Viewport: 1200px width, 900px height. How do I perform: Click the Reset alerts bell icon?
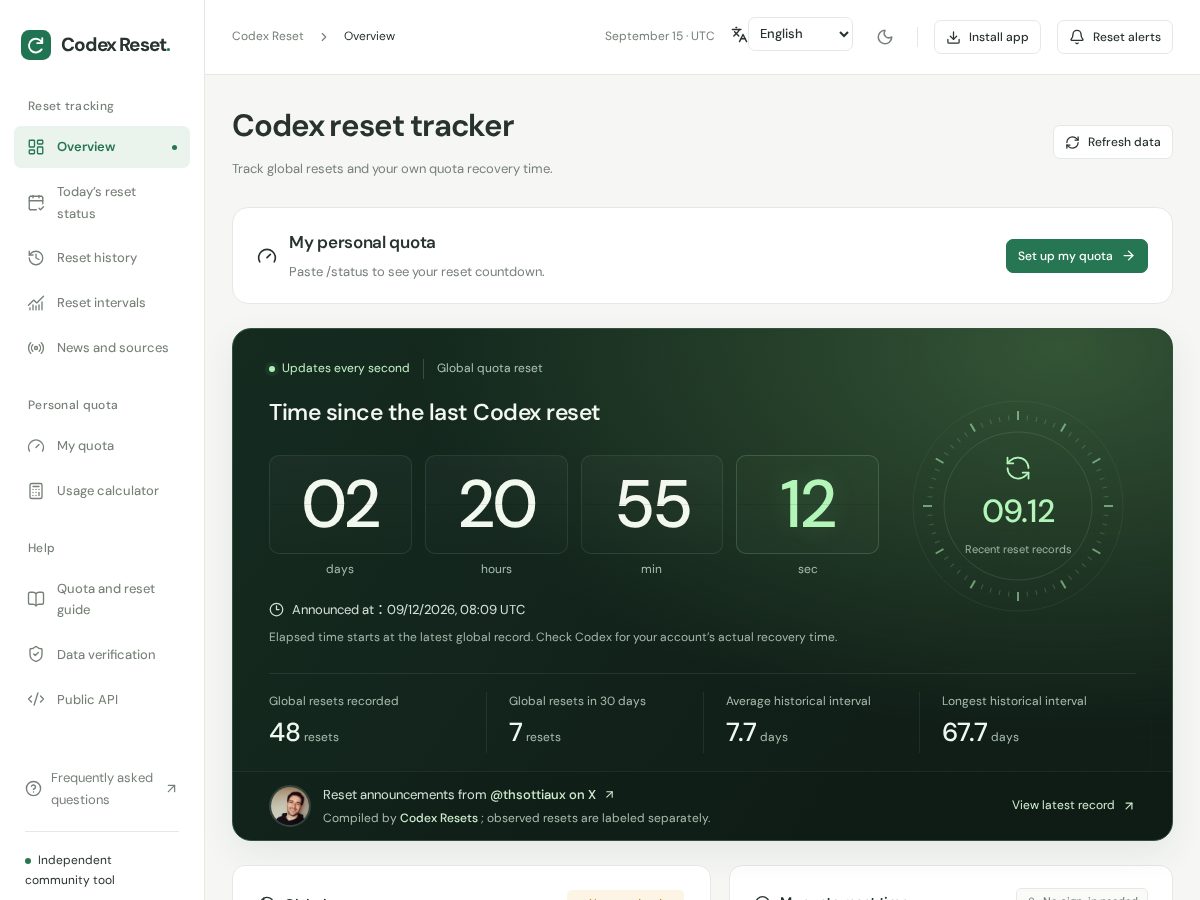point(1077,37)
